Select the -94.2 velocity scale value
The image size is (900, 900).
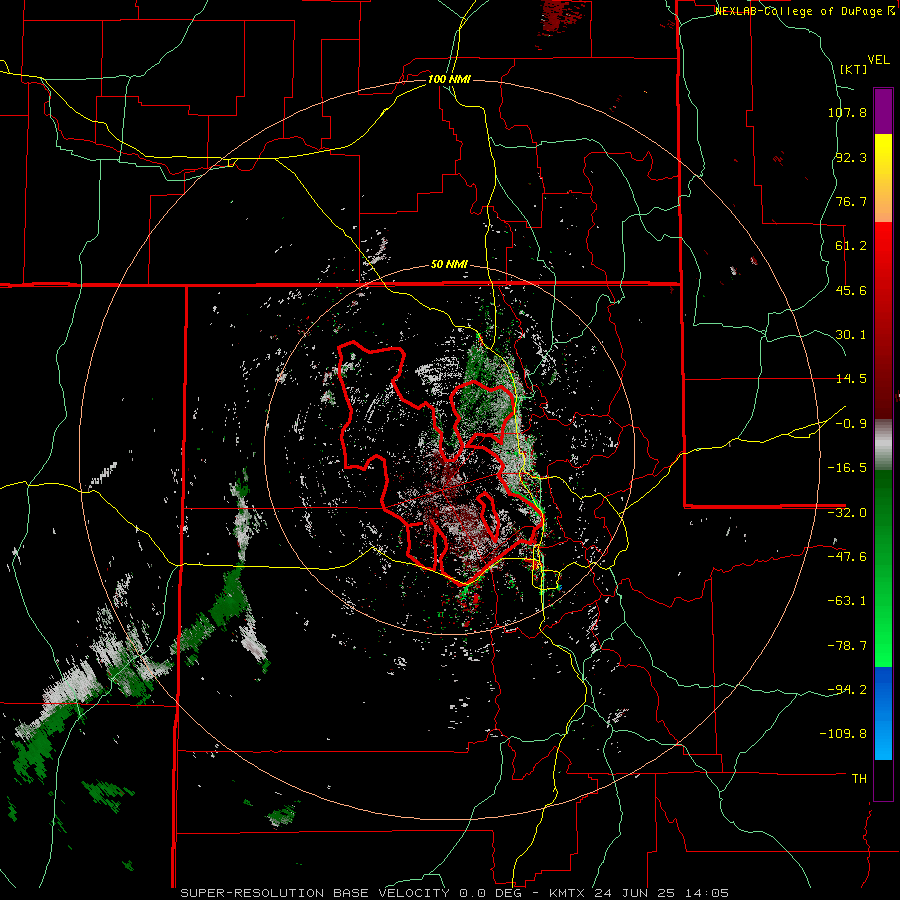(847, 689)
